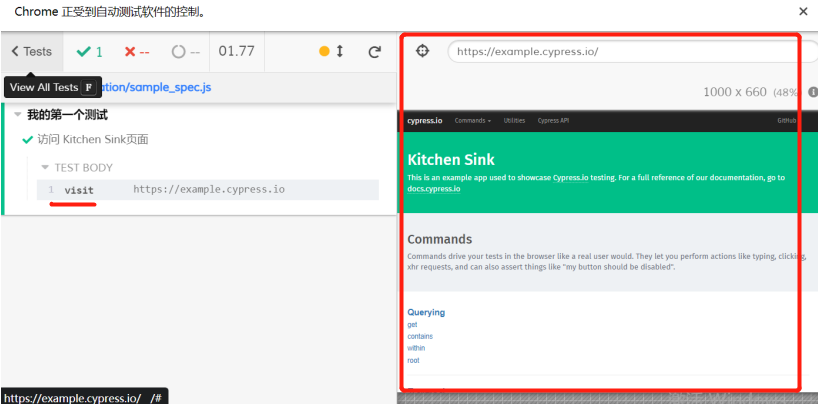Click the viewport info icon beside 48%

tap(812, 92)
